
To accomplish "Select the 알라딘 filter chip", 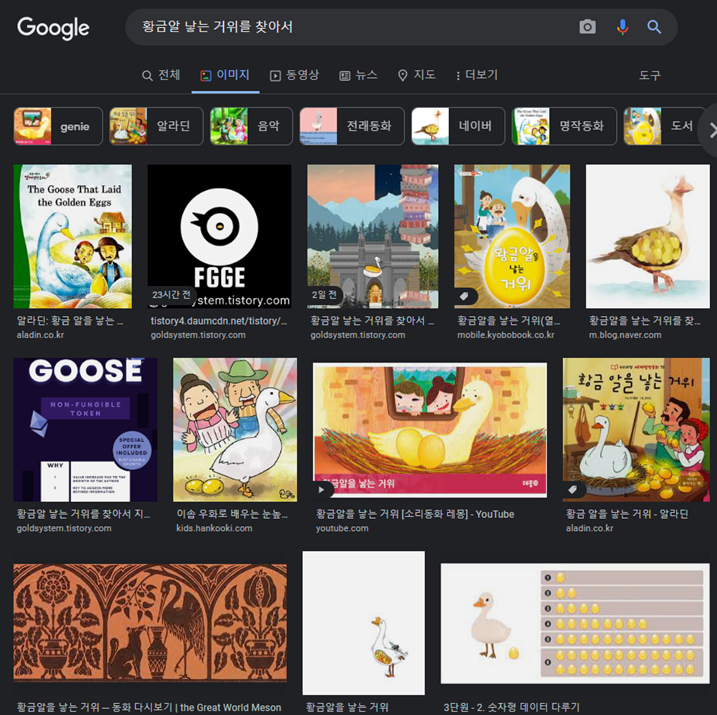I will point(156,126).
